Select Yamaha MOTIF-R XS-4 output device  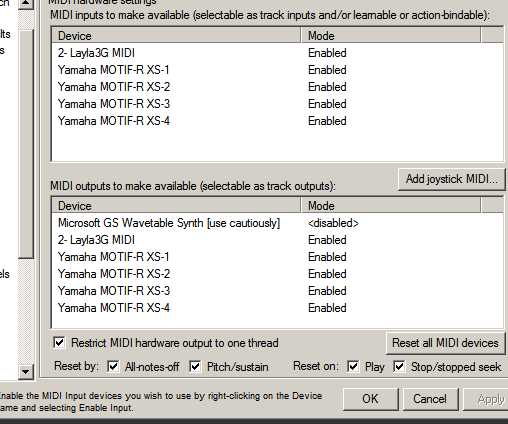coord(277,308)
